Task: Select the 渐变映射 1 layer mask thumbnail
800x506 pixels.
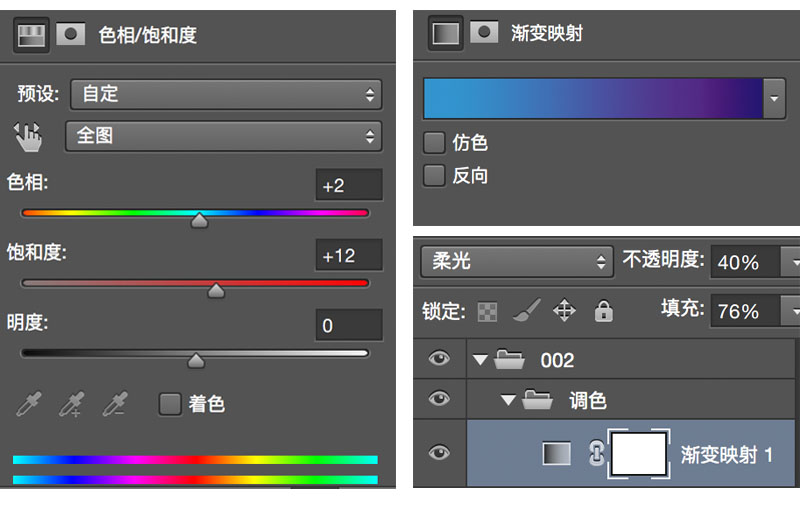Action: point(639,453)
